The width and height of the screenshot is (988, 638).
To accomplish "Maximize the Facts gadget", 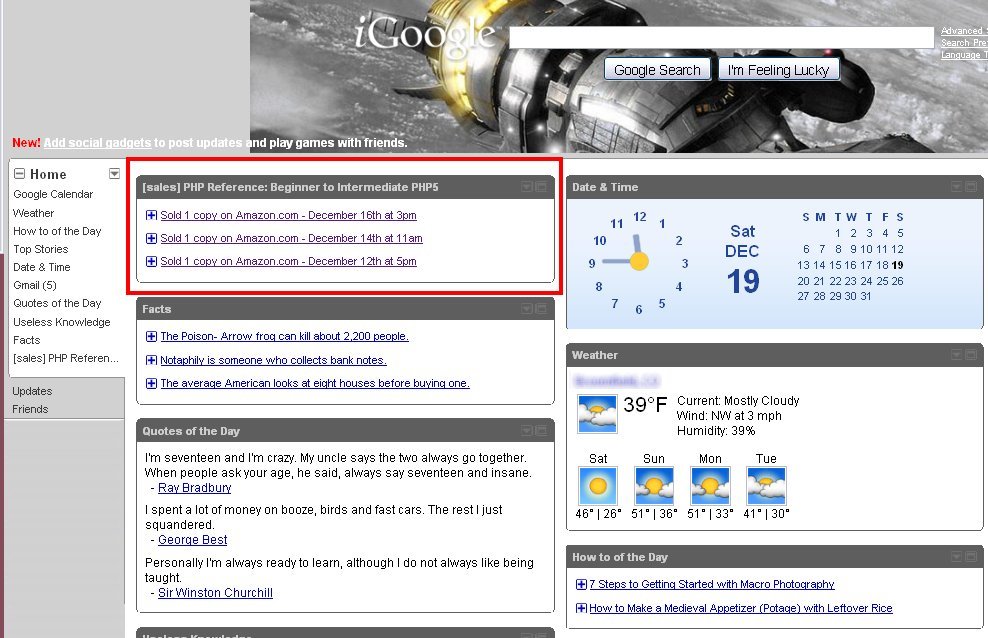I will pos(541,309).
